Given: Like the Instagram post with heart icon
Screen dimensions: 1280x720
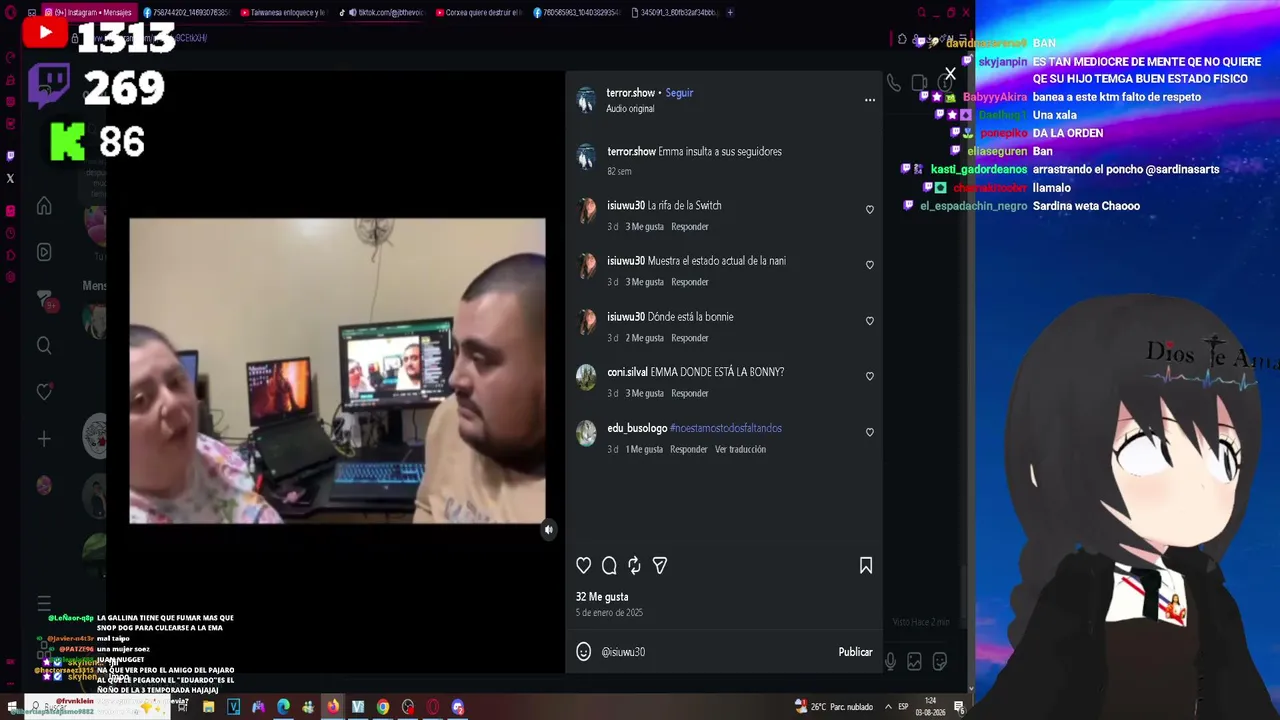Looking at the screenshot, I should tap(584, 566).
